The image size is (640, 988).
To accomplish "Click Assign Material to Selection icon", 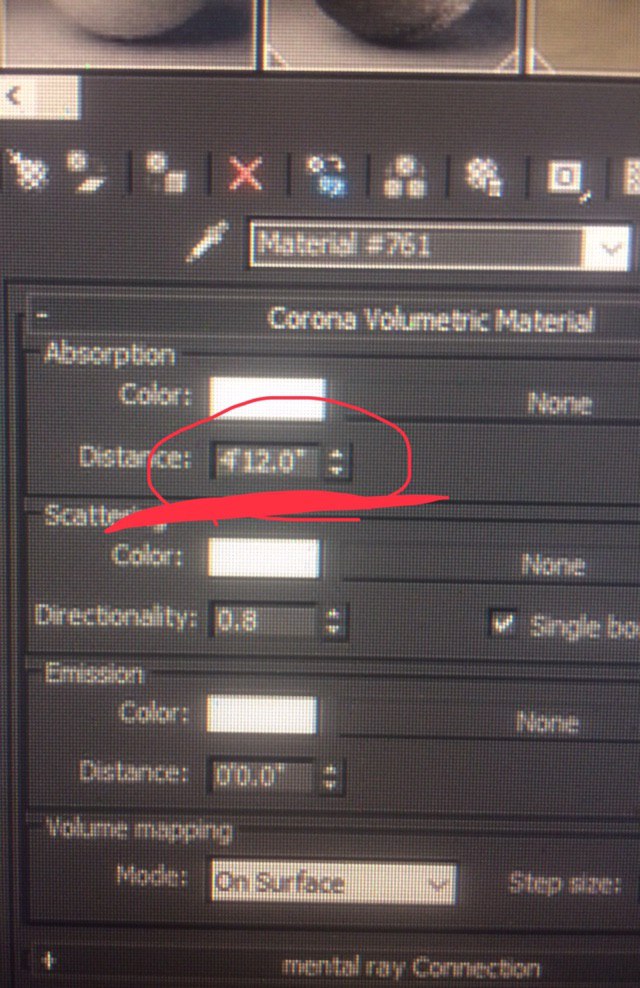I will (x=165, y=171).
